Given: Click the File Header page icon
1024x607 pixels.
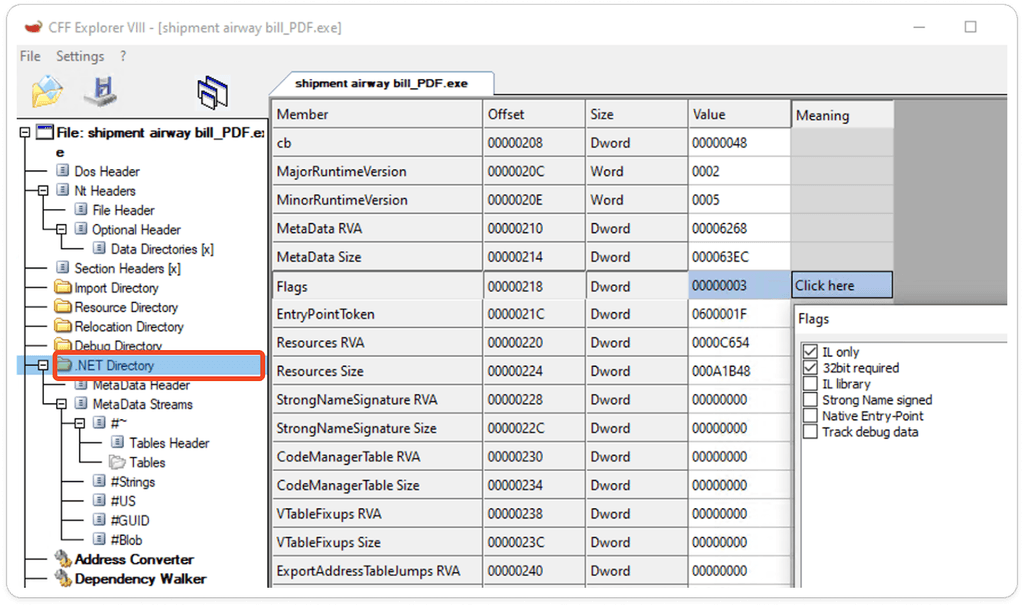Looking at the screenshot, I should (x=81, y=210).
